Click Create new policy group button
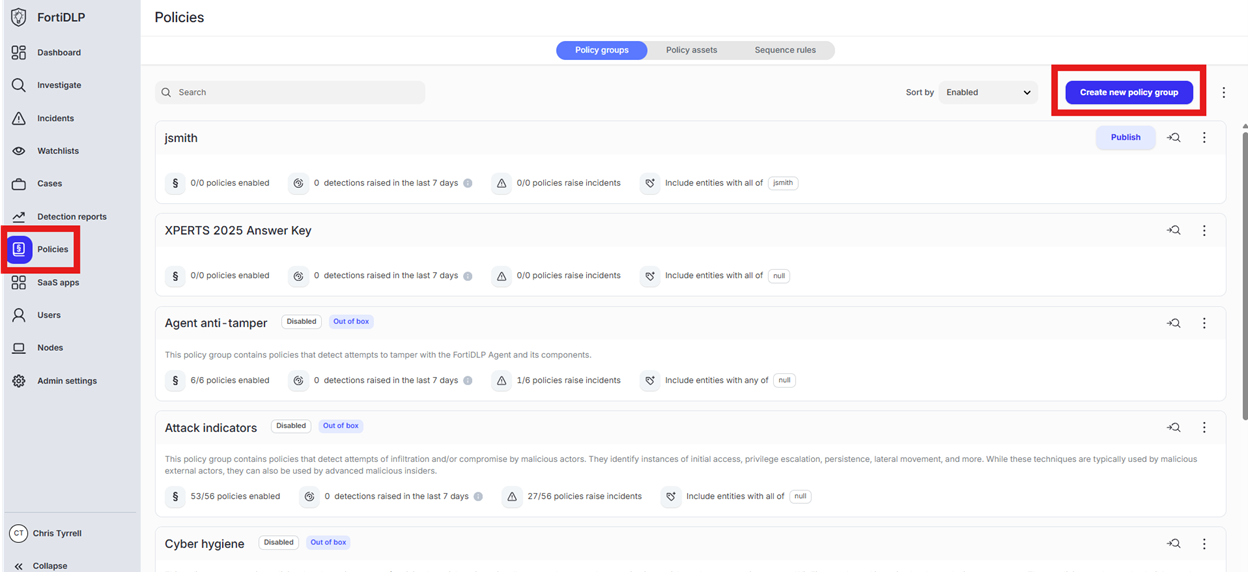1248x572 pixels. (x=1129, y=92)
